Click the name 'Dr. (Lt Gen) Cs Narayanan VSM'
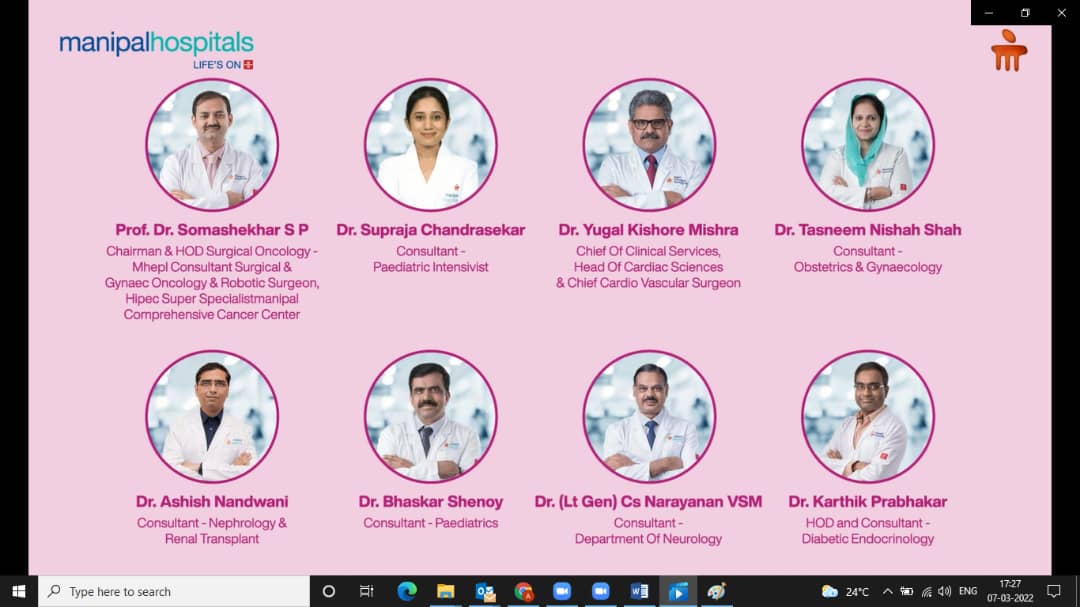1080x607 pixels. [648, 502]
